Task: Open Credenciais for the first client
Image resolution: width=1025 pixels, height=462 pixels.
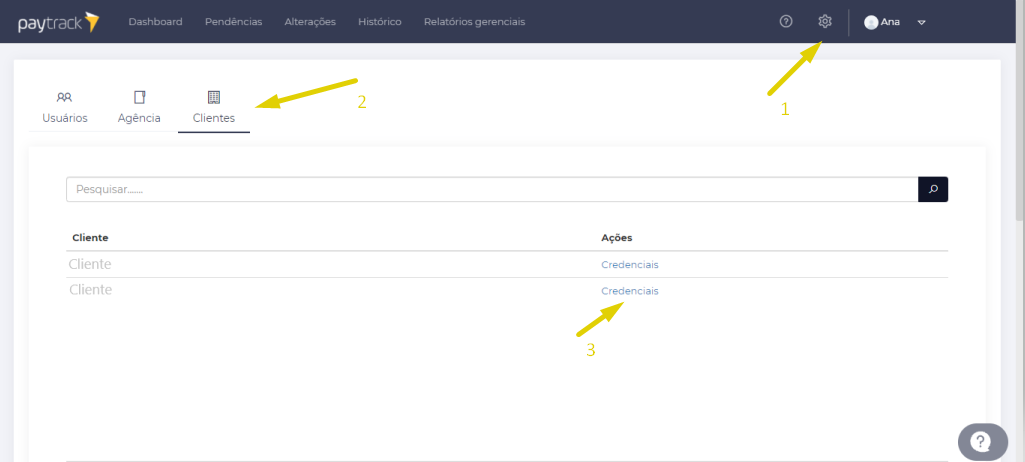Action: (630, 265)
